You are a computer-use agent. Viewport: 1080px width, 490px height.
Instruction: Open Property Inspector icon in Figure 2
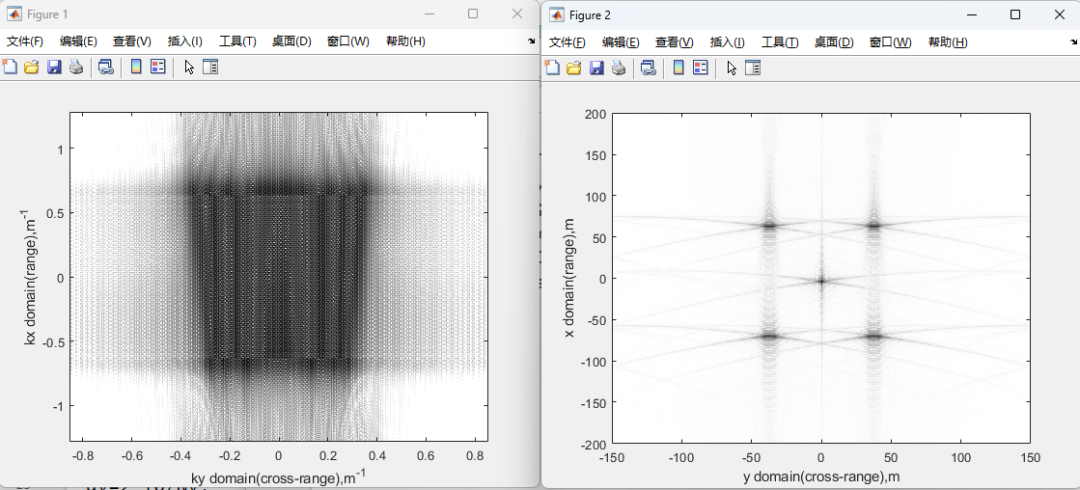point(753,67)
